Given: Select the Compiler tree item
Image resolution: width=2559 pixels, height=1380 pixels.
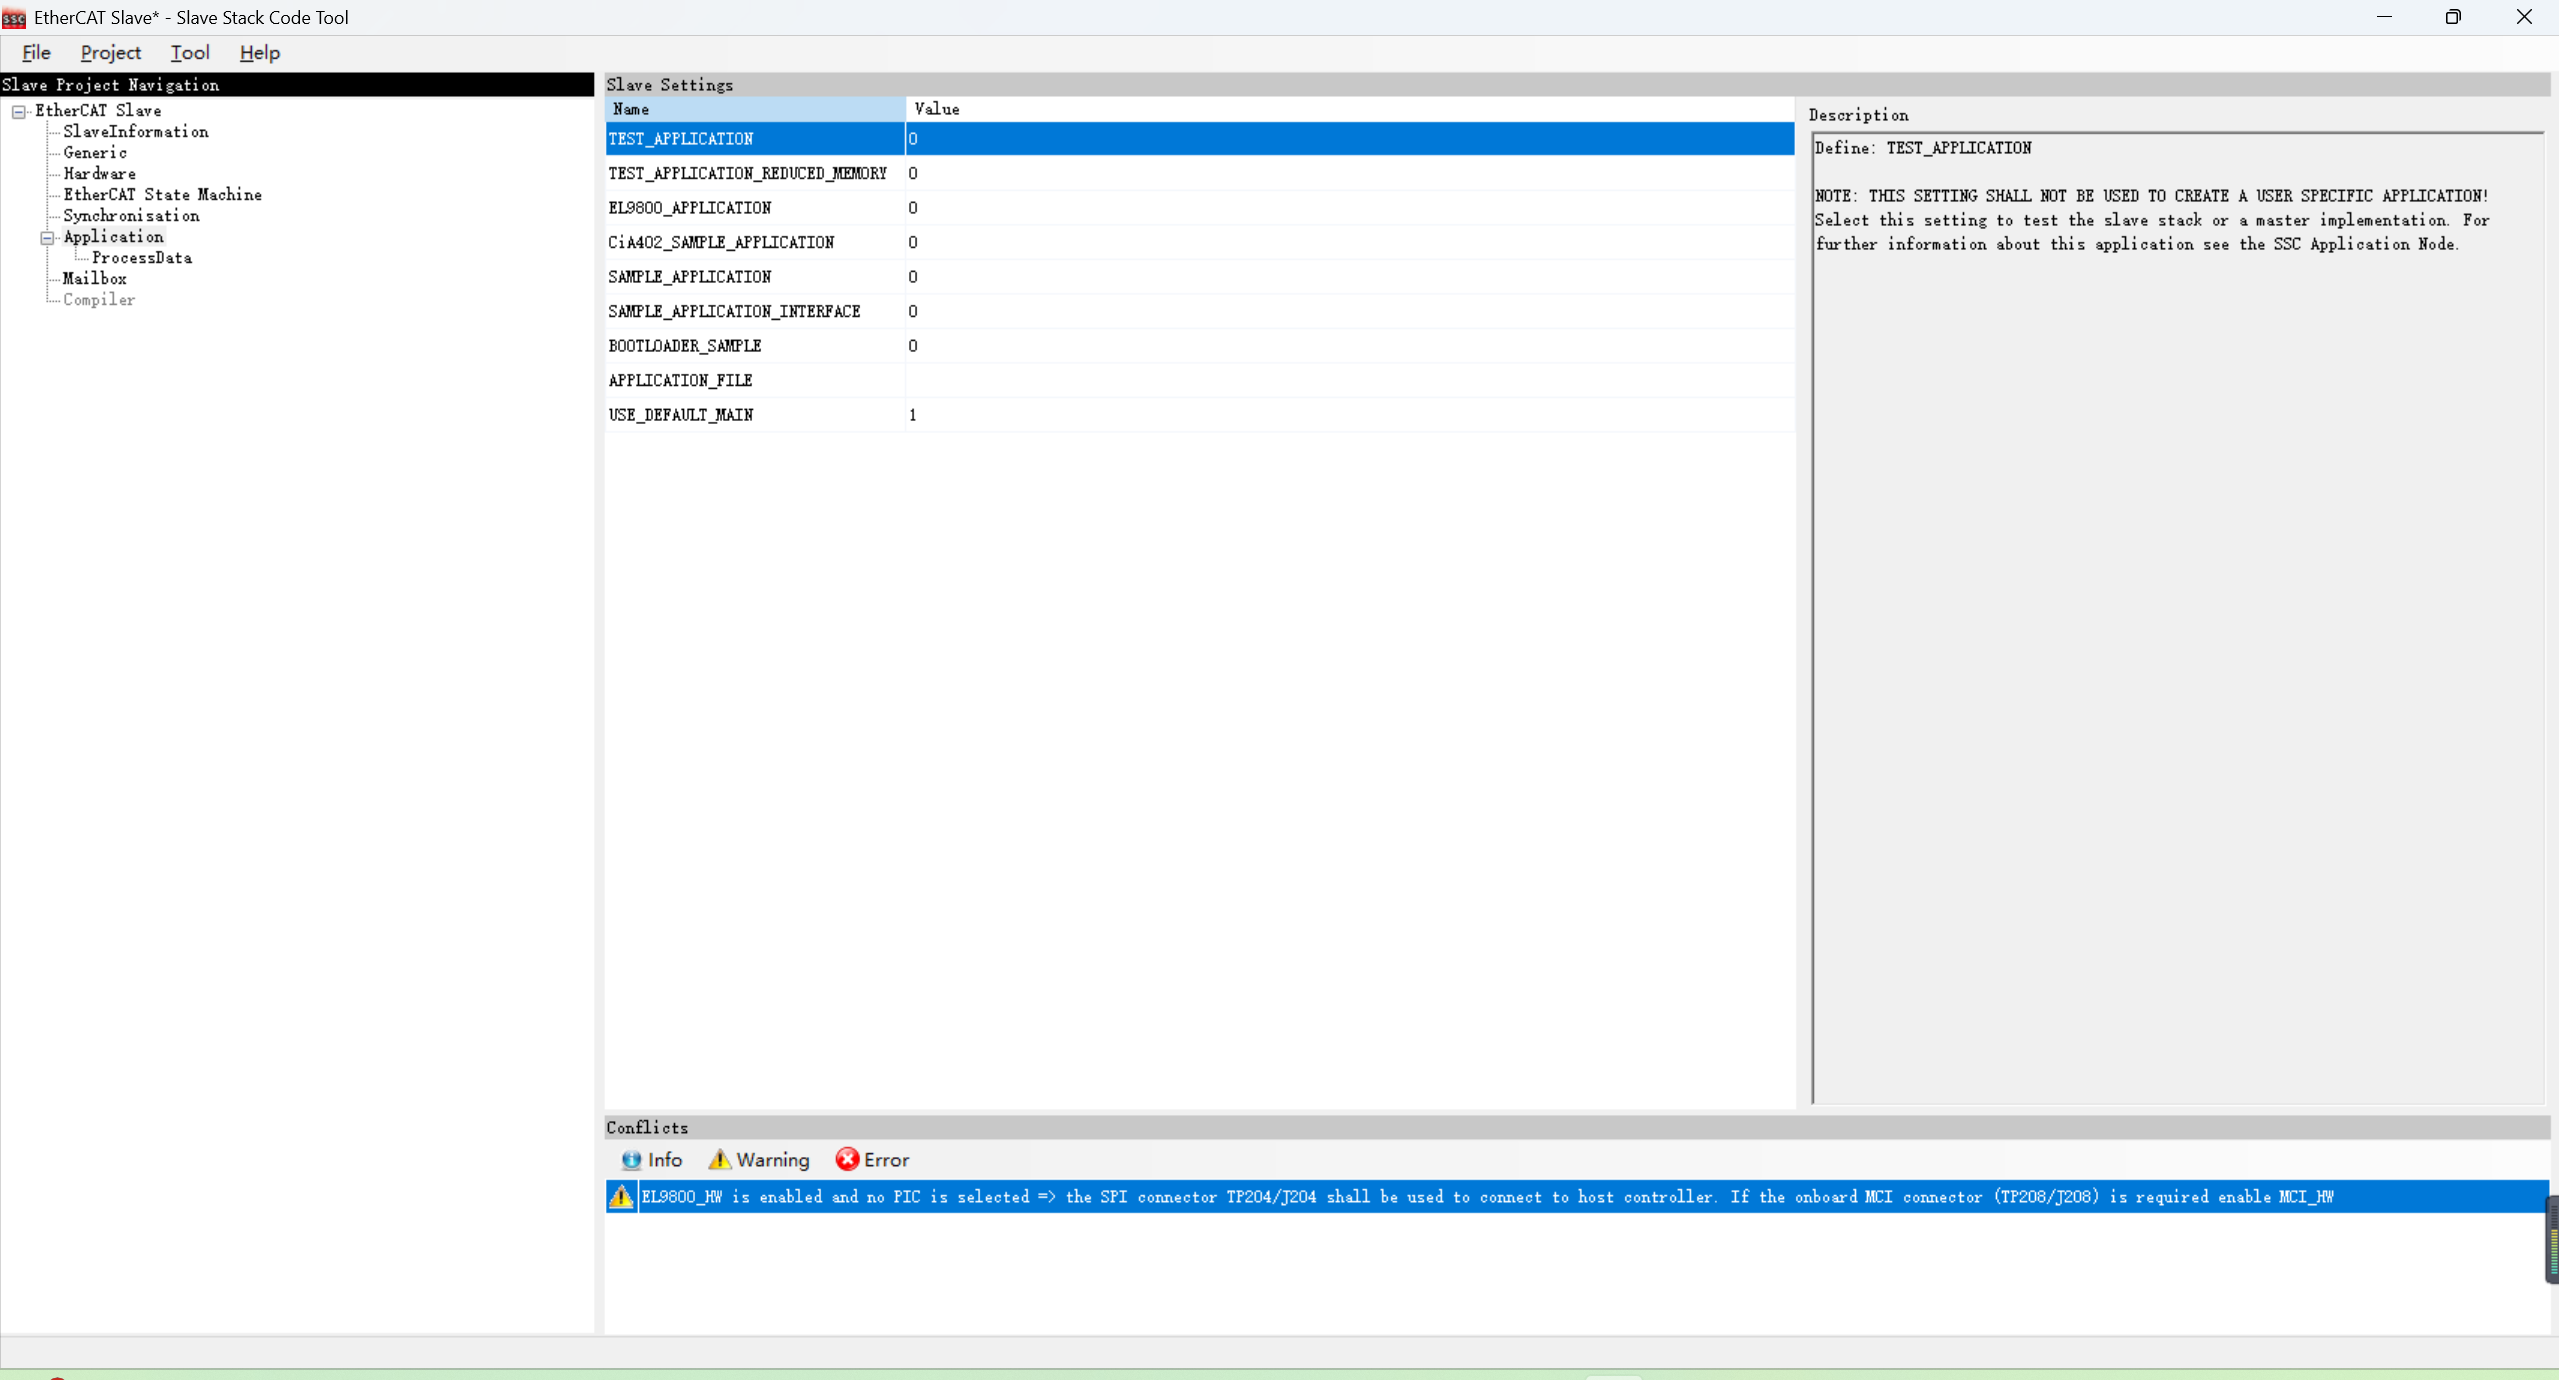Looking at the screenshot, I should coord(99,299).
